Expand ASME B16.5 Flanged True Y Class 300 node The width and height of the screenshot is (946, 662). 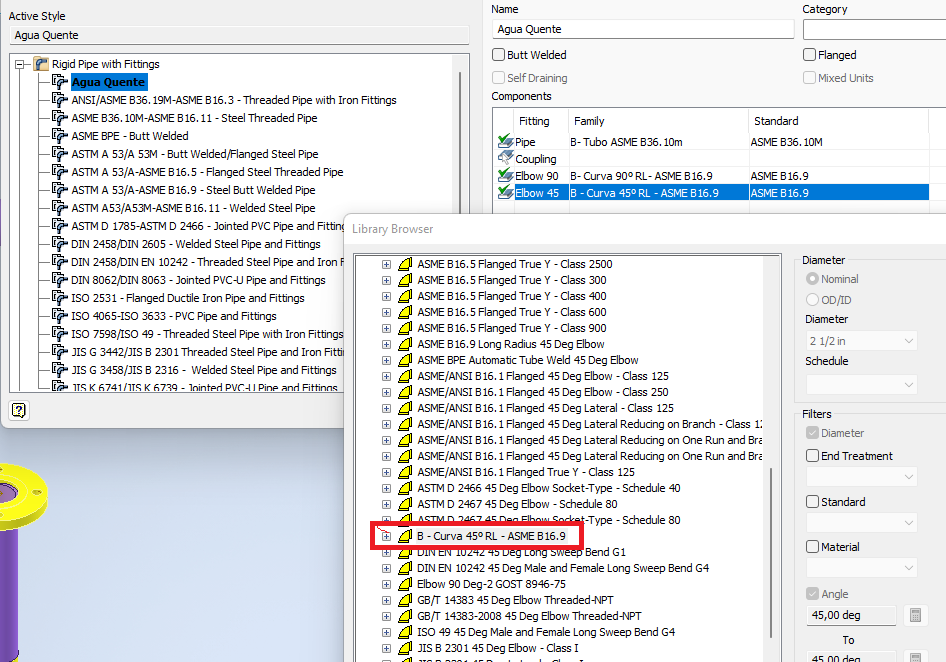coord(386,281)
